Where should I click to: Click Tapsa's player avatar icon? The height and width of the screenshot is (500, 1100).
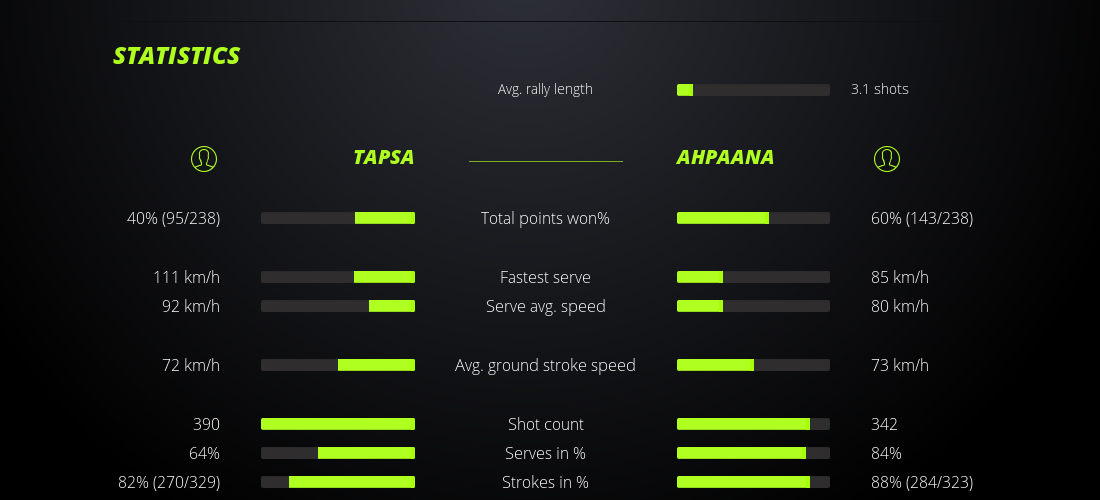tap(204, 158)
